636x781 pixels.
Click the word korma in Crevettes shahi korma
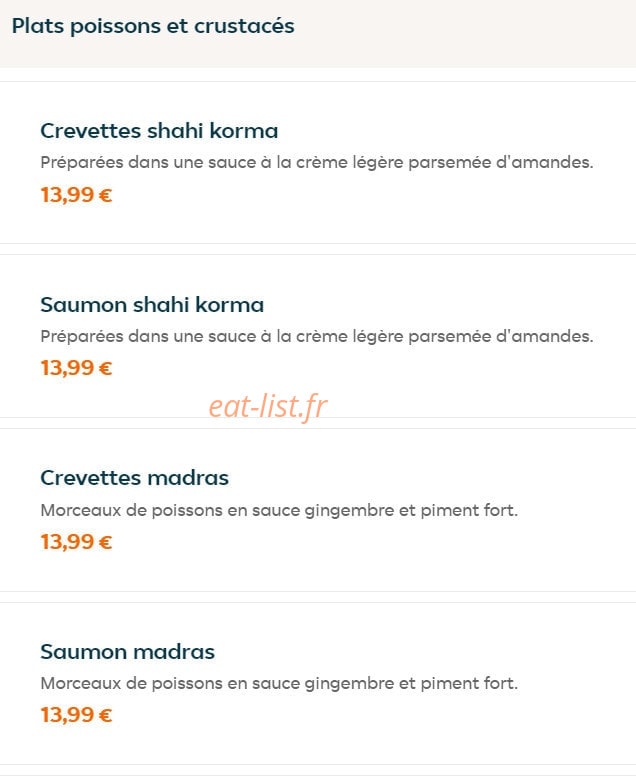tap(244, 131)
